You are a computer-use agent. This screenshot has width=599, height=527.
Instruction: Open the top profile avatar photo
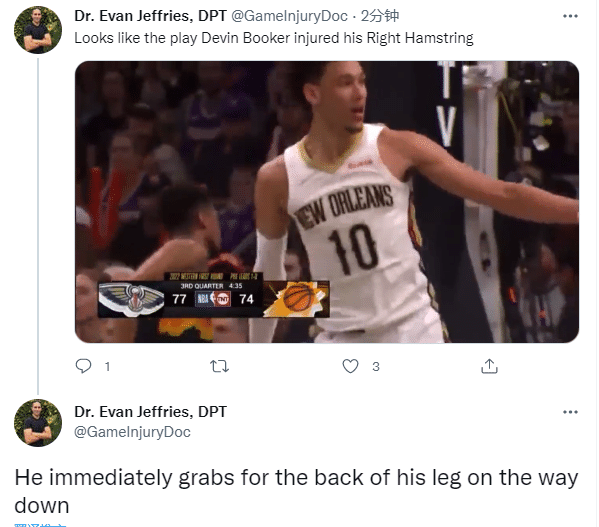[38, 30]
